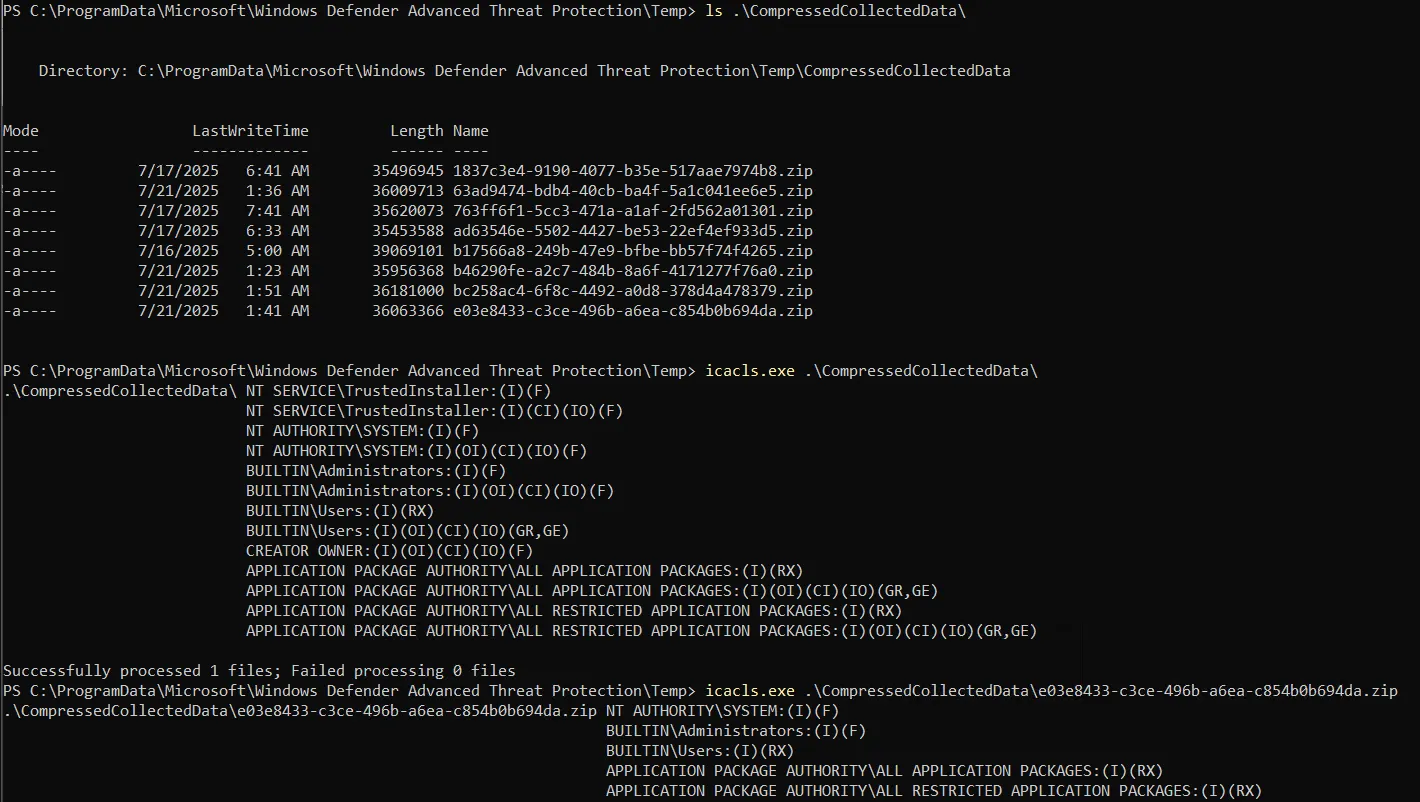Click the 'Successfully processed 1 files' message
This screenshot has height=802, width=1420.
pos(259,671)
